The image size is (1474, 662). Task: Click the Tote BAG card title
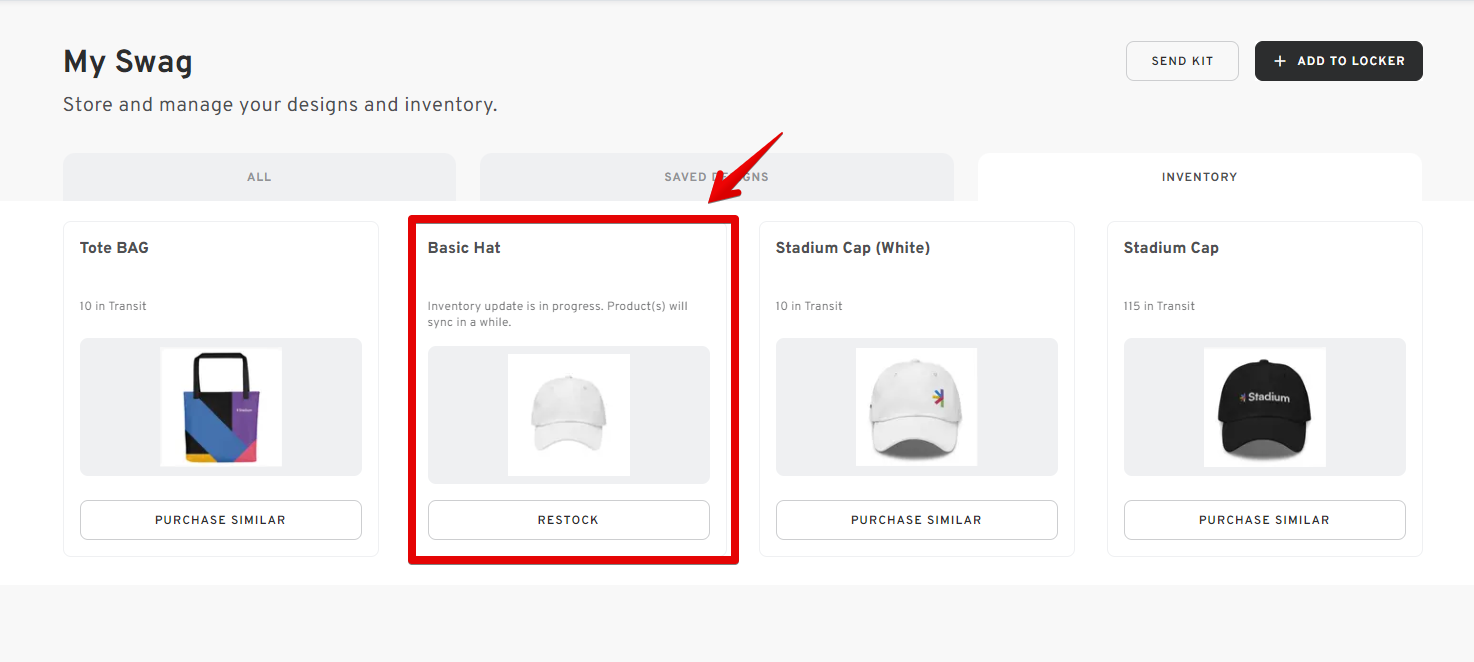[x=112, y=247]
